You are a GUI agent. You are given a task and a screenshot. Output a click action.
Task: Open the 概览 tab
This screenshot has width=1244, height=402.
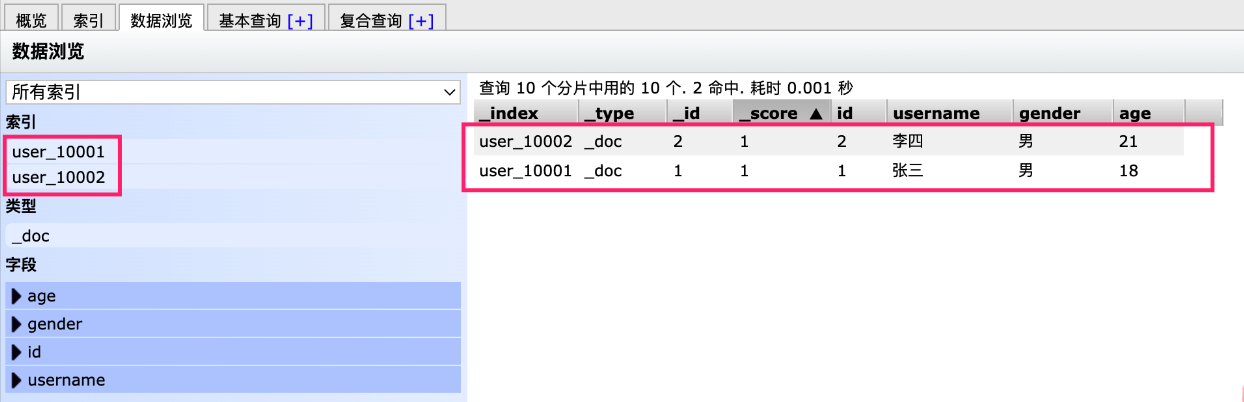coord(31,19)
